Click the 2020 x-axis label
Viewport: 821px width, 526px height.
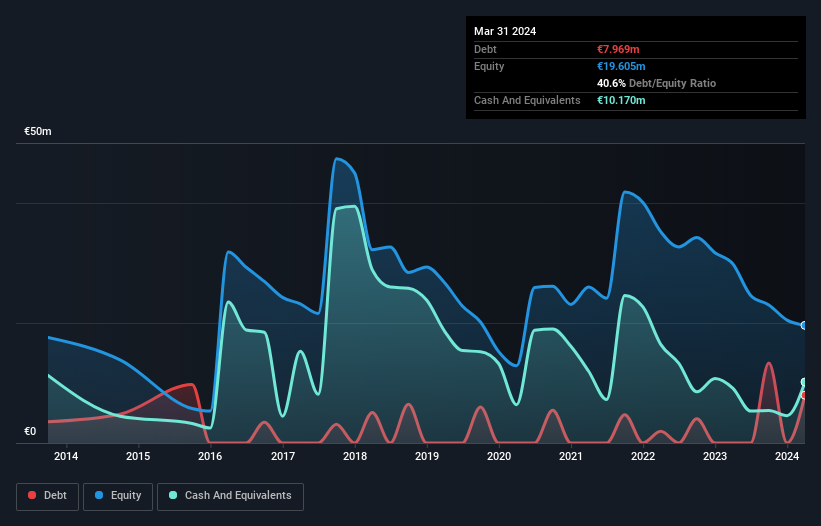pyautogui.click(x=499, y=456)
